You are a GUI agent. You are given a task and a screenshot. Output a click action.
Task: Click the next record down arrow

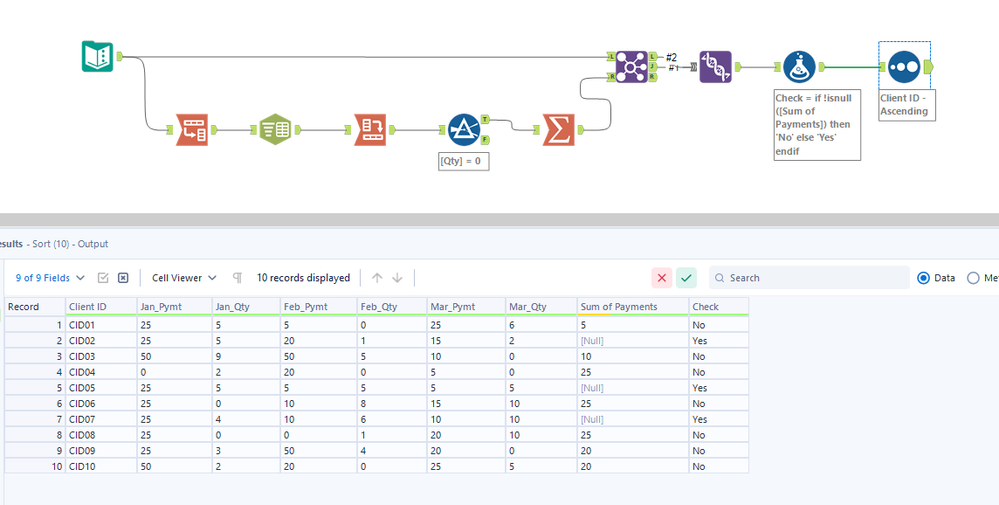(x=398, y=278)
